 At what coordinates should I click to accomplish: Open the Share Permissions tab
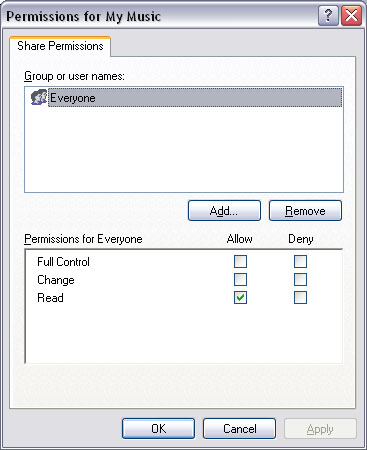pos(60,46)
